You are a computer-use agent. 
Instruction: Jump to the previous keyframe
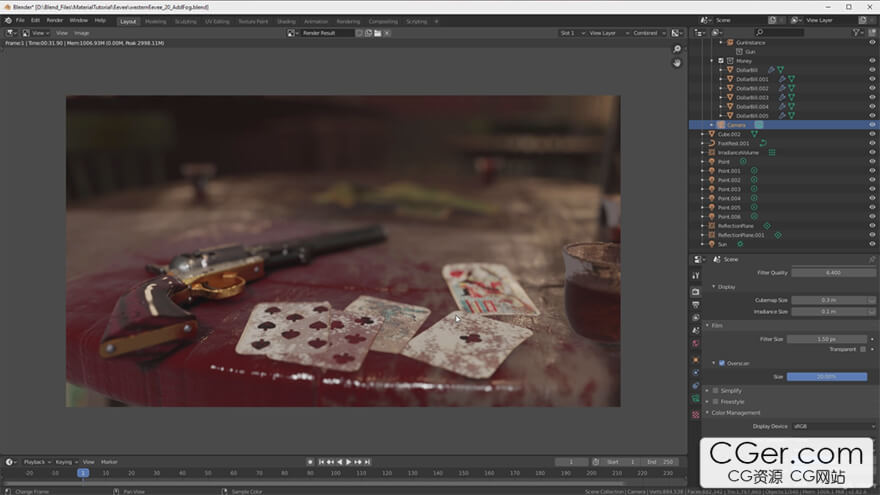pyautogui.click(x=330, y=462)
